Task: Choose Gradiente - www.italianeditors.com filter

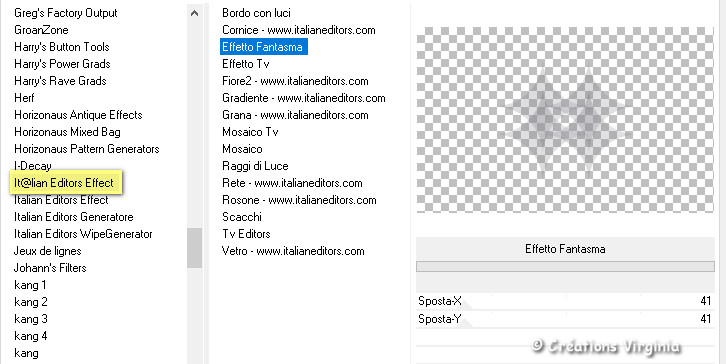Action: [304, 98]
